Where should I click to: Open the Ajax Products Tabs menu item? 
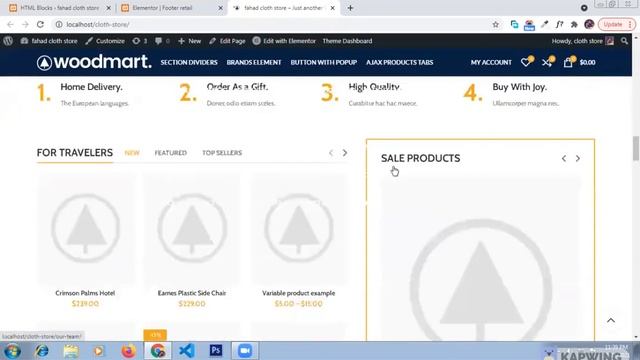coord(400,62)
